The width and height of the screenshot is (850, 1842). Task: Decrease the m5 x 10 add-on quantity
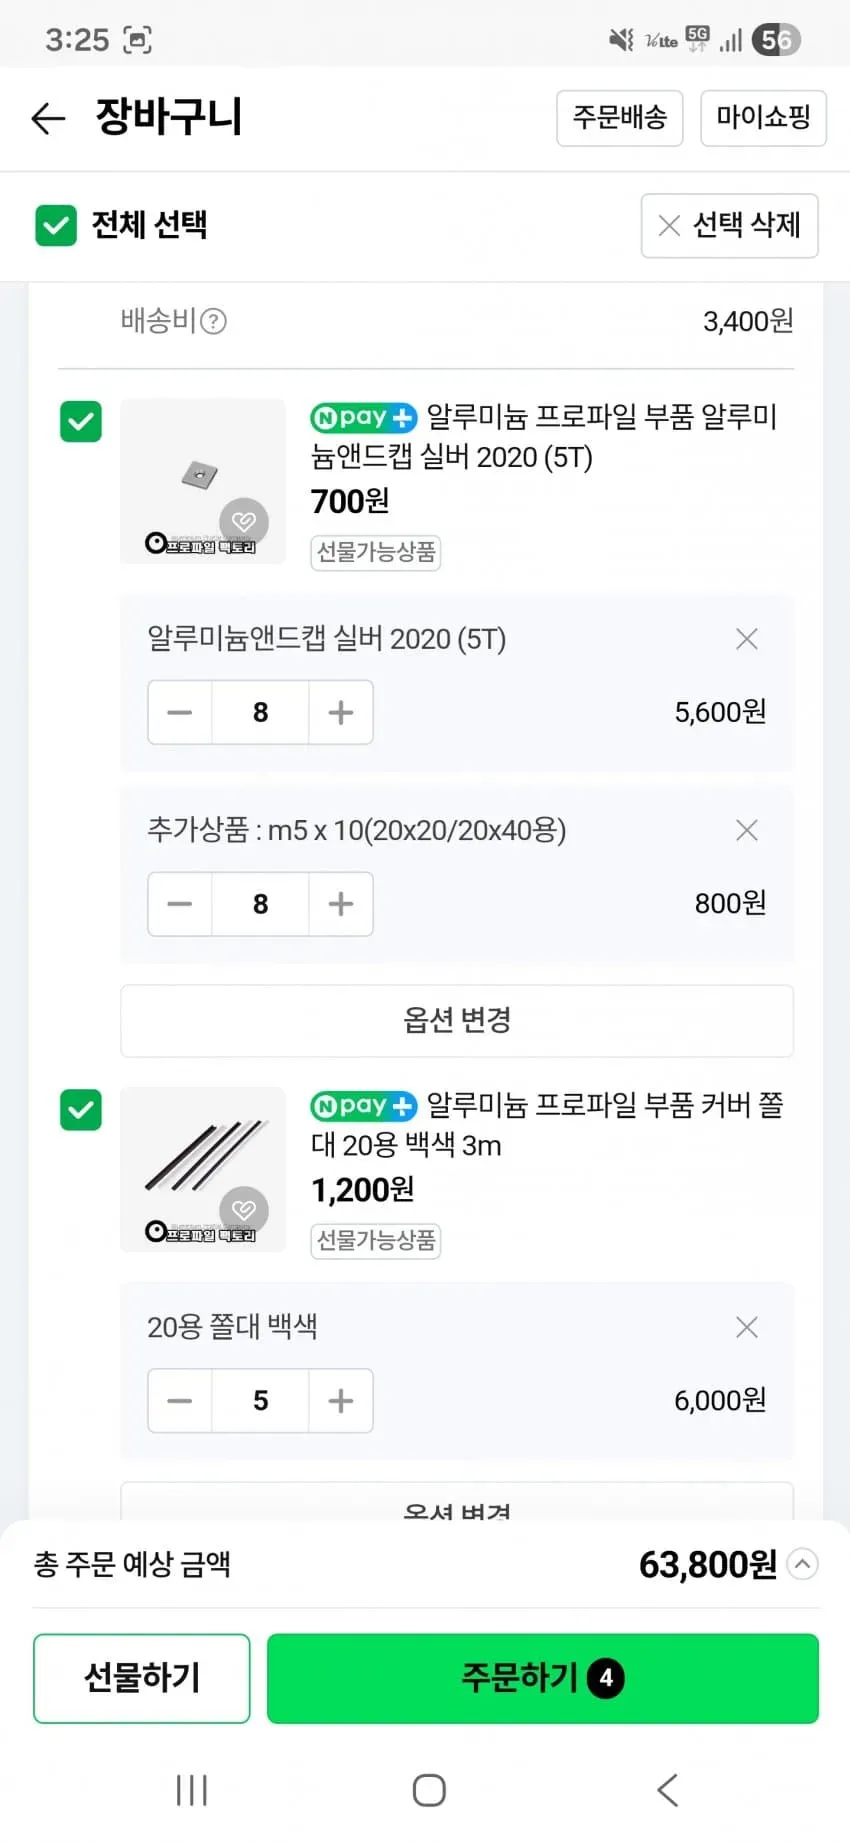click(x=180, y=904)
